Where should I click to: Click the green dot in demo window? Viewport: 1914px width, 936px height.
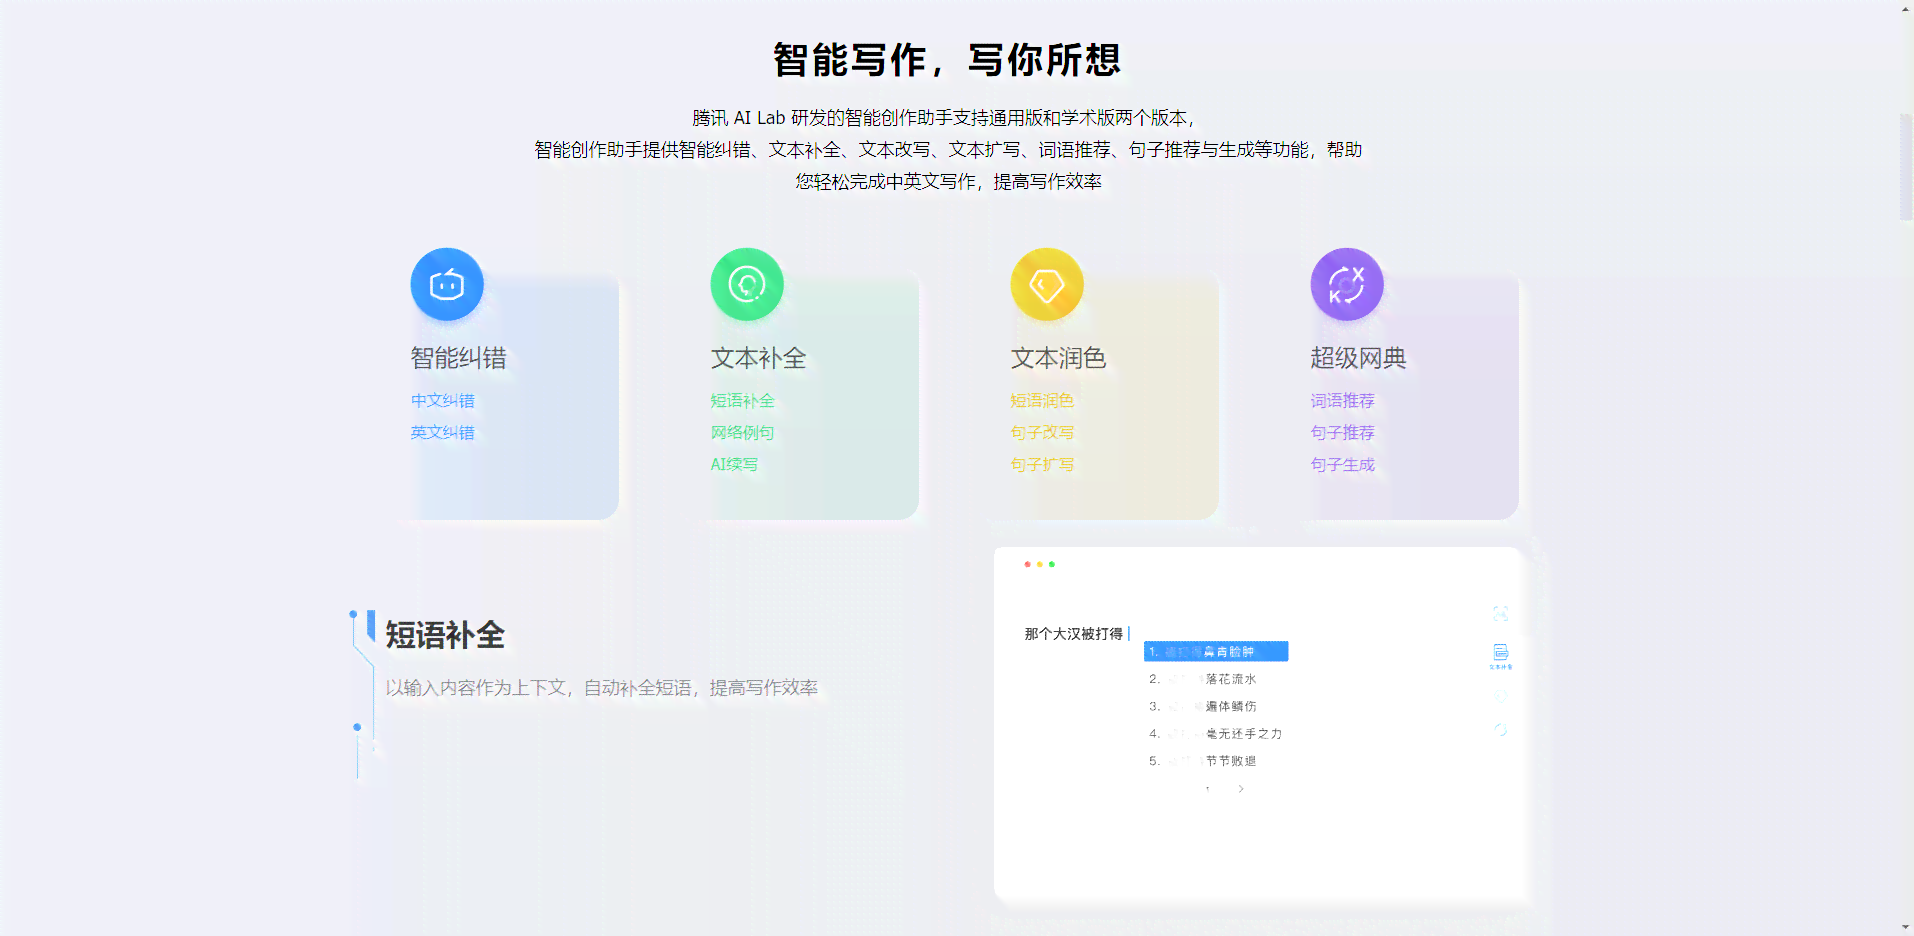(1051, 564)
